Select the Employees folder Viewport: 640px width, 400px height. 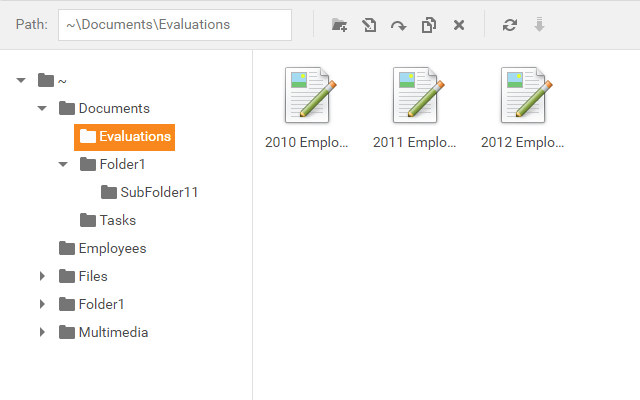(x=112, y=248)
